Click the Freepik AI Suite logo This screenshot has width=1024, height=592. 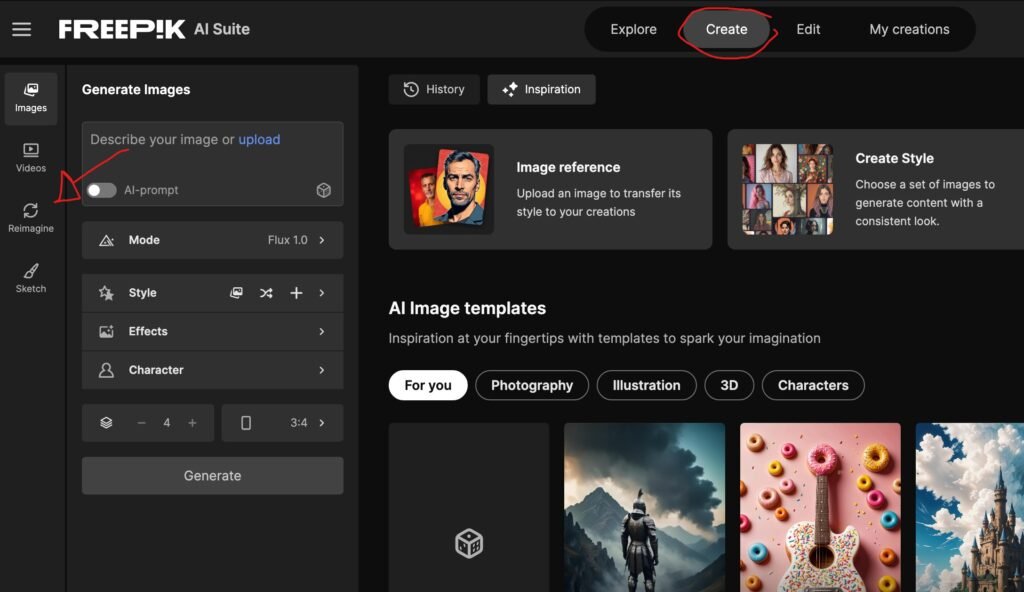click(x=154, y=29)
